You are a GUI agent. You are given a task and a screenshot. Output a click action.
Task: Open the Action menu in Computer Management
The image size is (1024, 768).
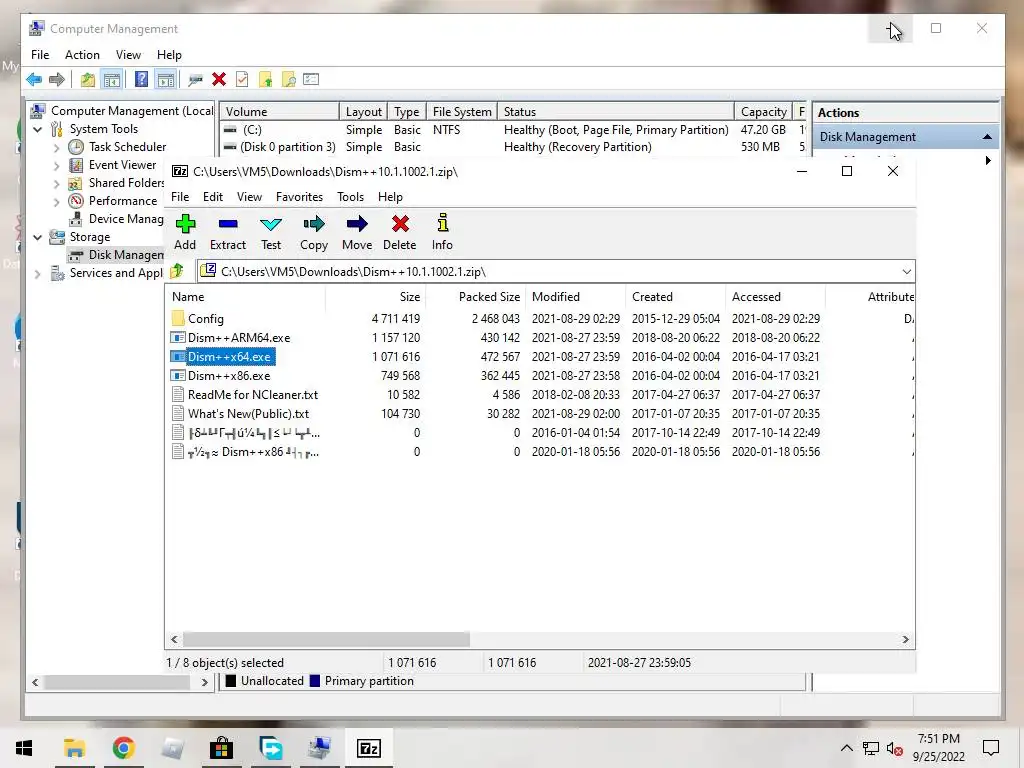(x=82, y=55)
